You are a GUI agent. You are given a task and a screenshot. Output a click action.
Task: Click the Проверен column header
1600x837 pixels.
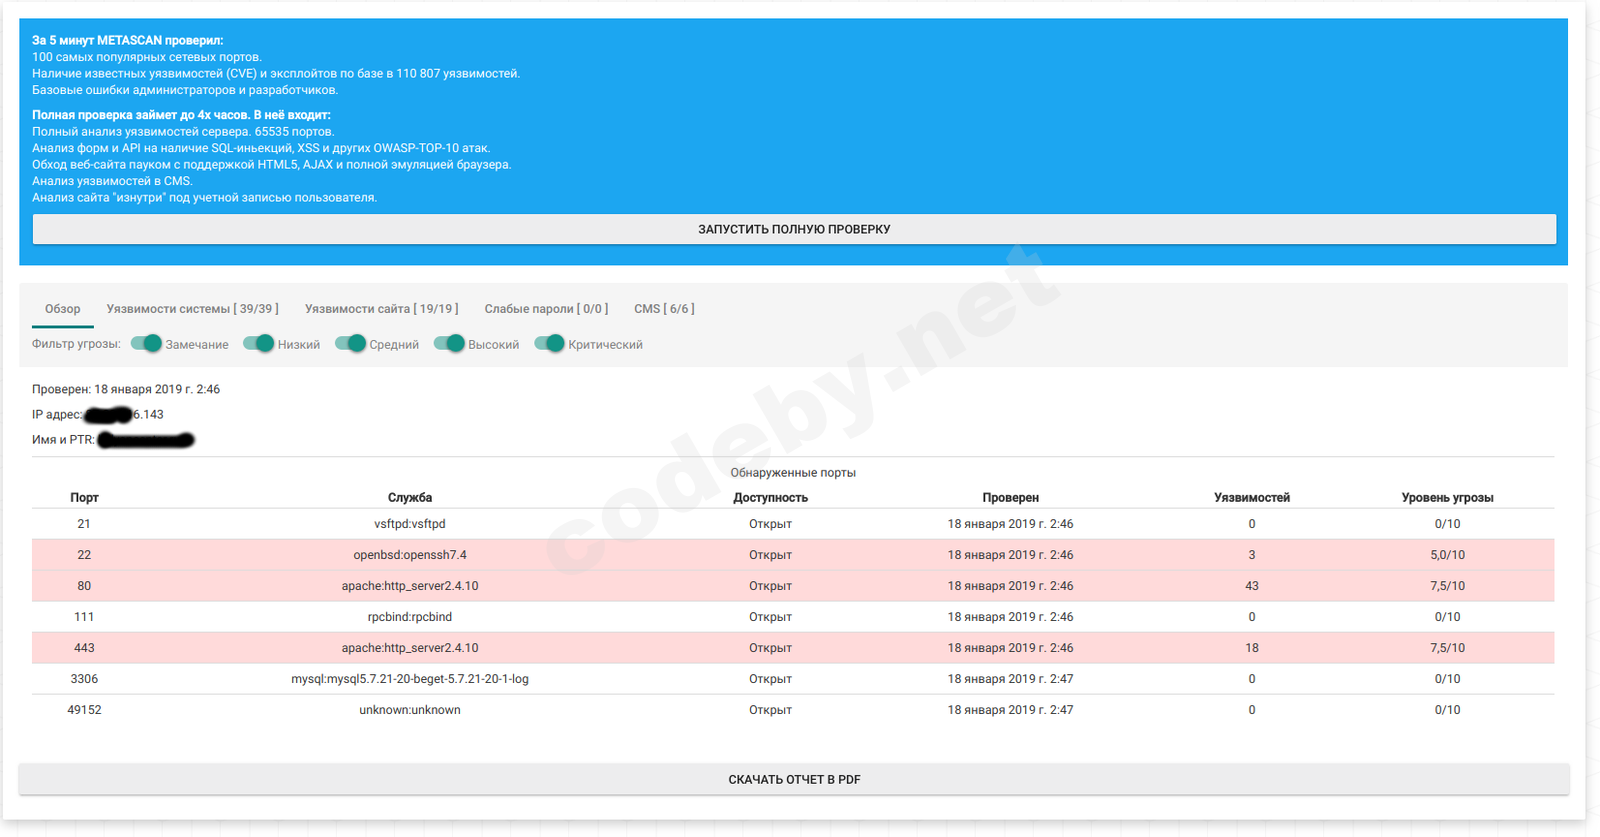(1010, 498)
